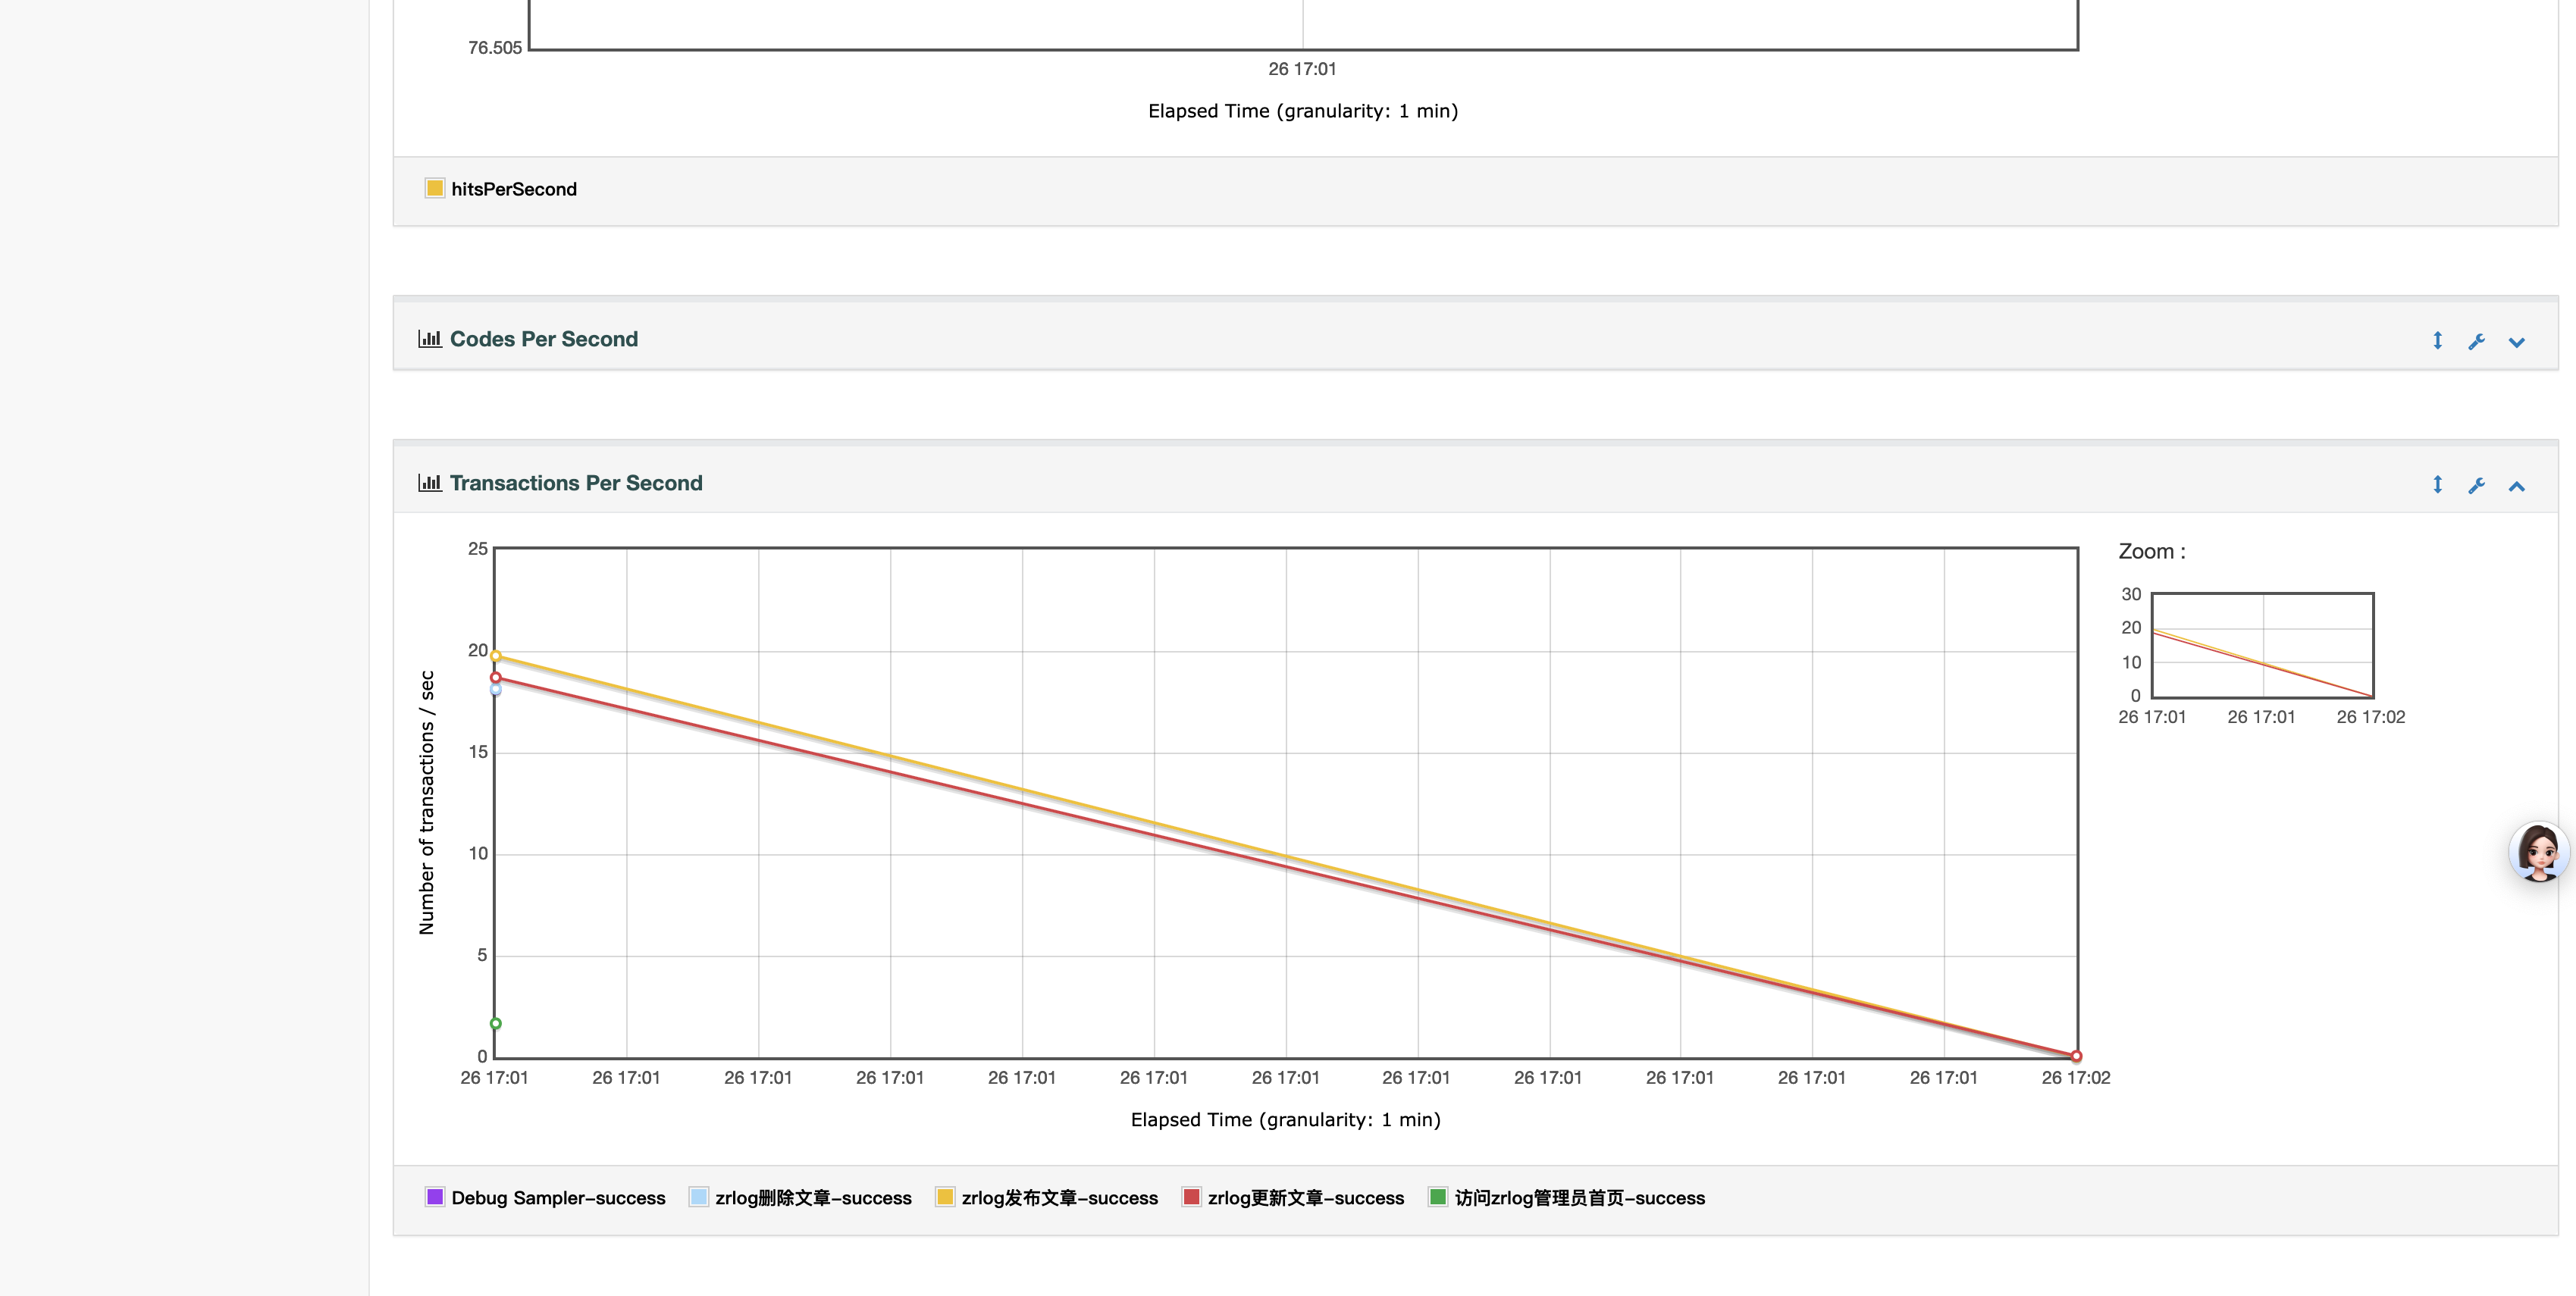Collapse the Transactions Per Second panel chevron

[x=2516, y=486]
